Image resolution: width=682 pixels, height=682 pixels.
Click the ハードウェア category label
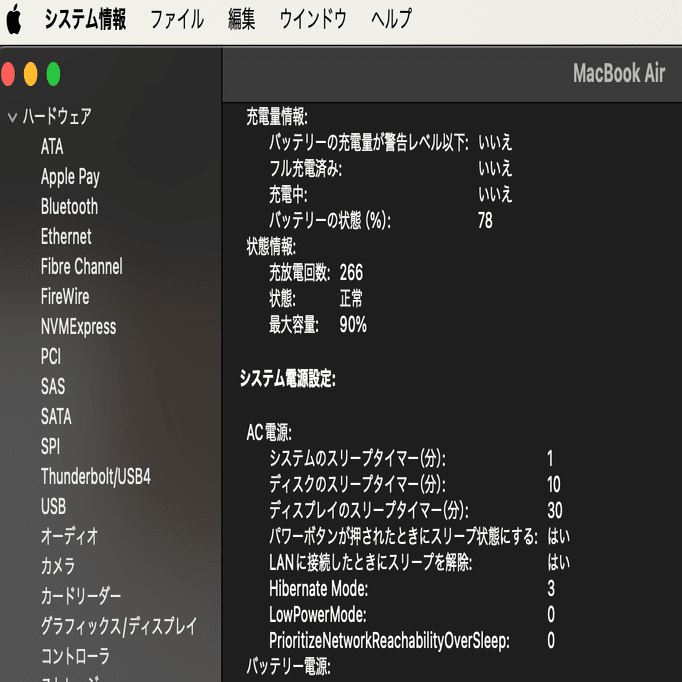pyautogui.click(x=57, y=117)
